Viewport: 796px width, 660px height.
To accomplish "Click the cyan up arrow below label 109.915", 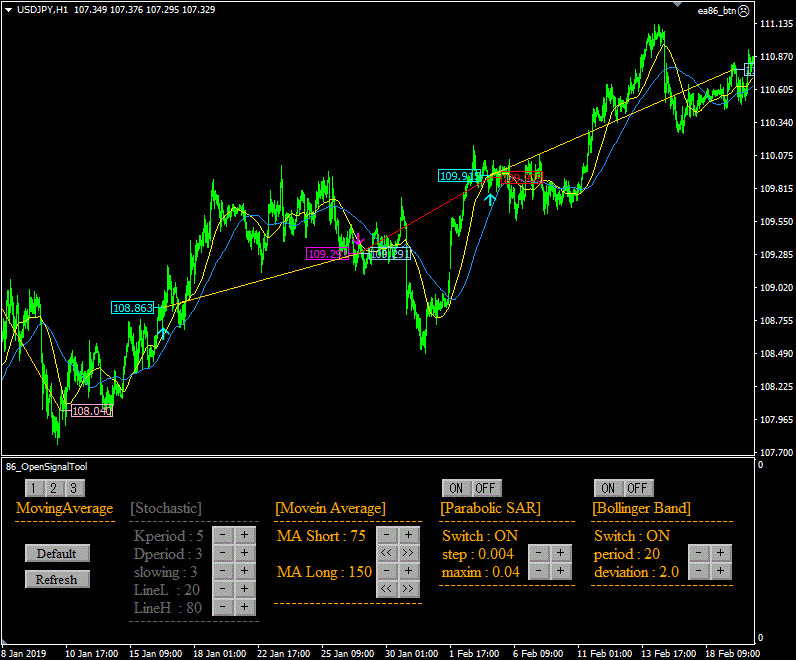I will tap(490, 199).
